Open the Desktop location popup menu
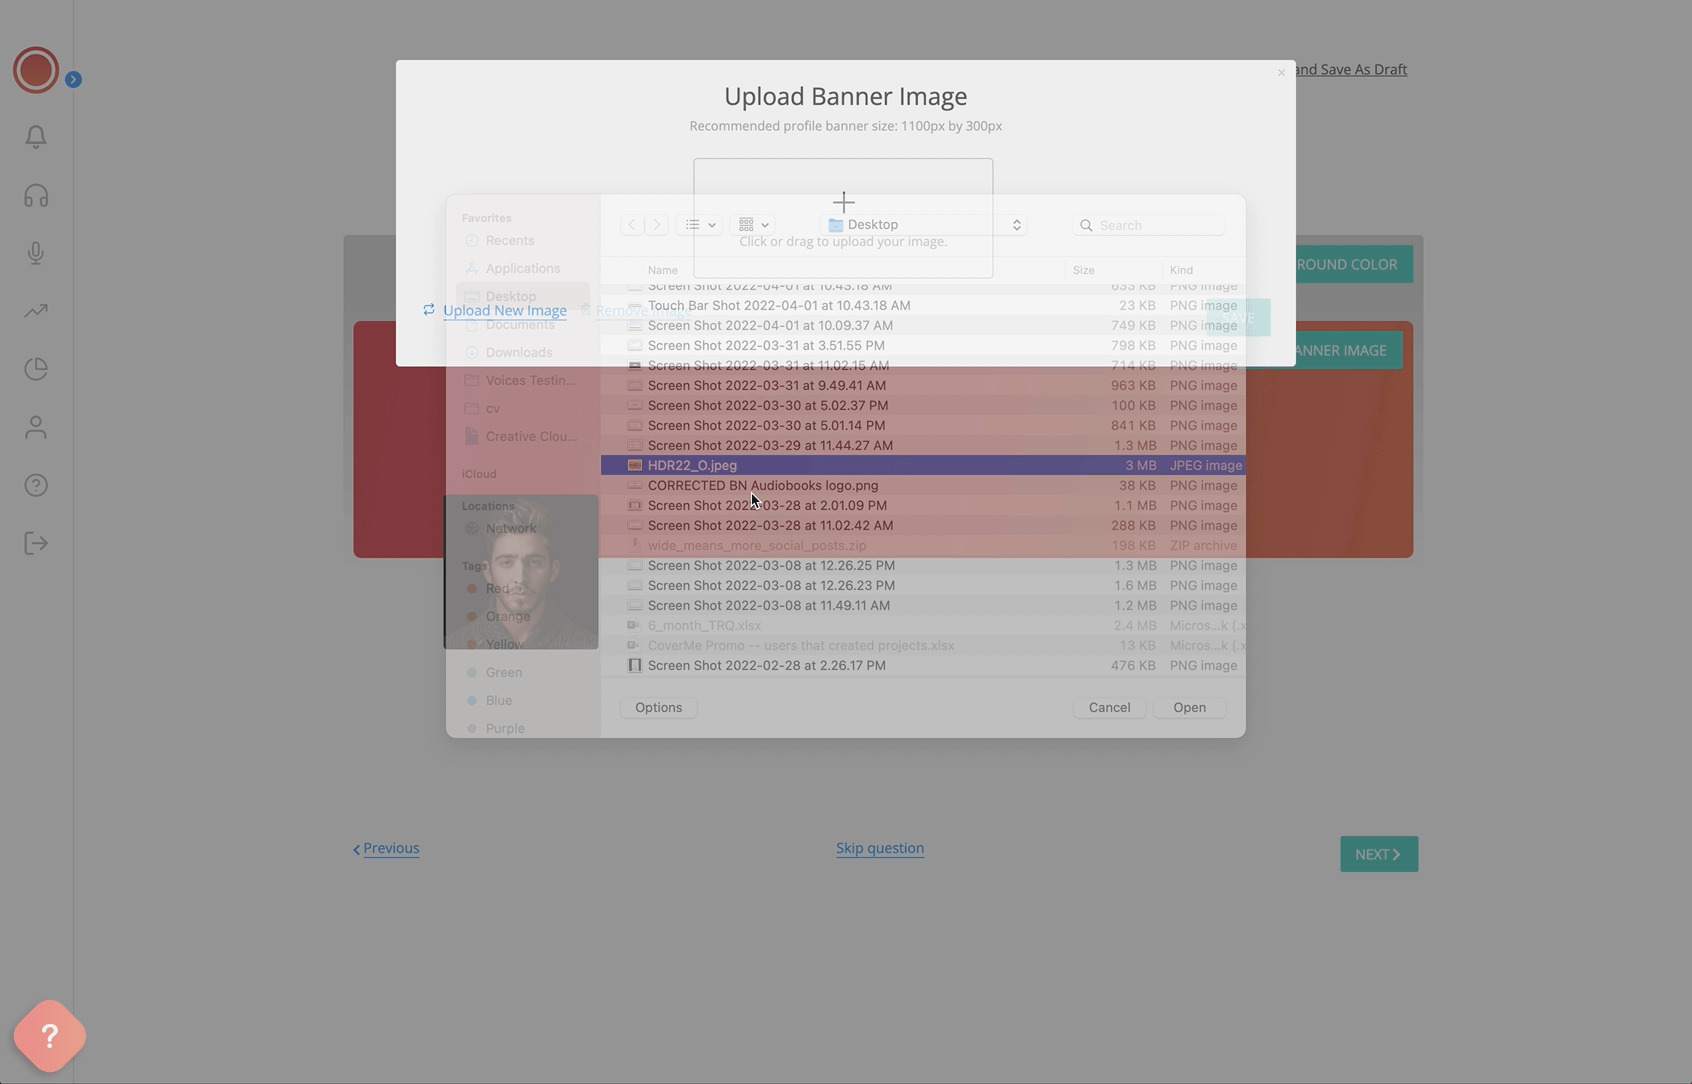The image size is (1692, 1084). (924, 225)
